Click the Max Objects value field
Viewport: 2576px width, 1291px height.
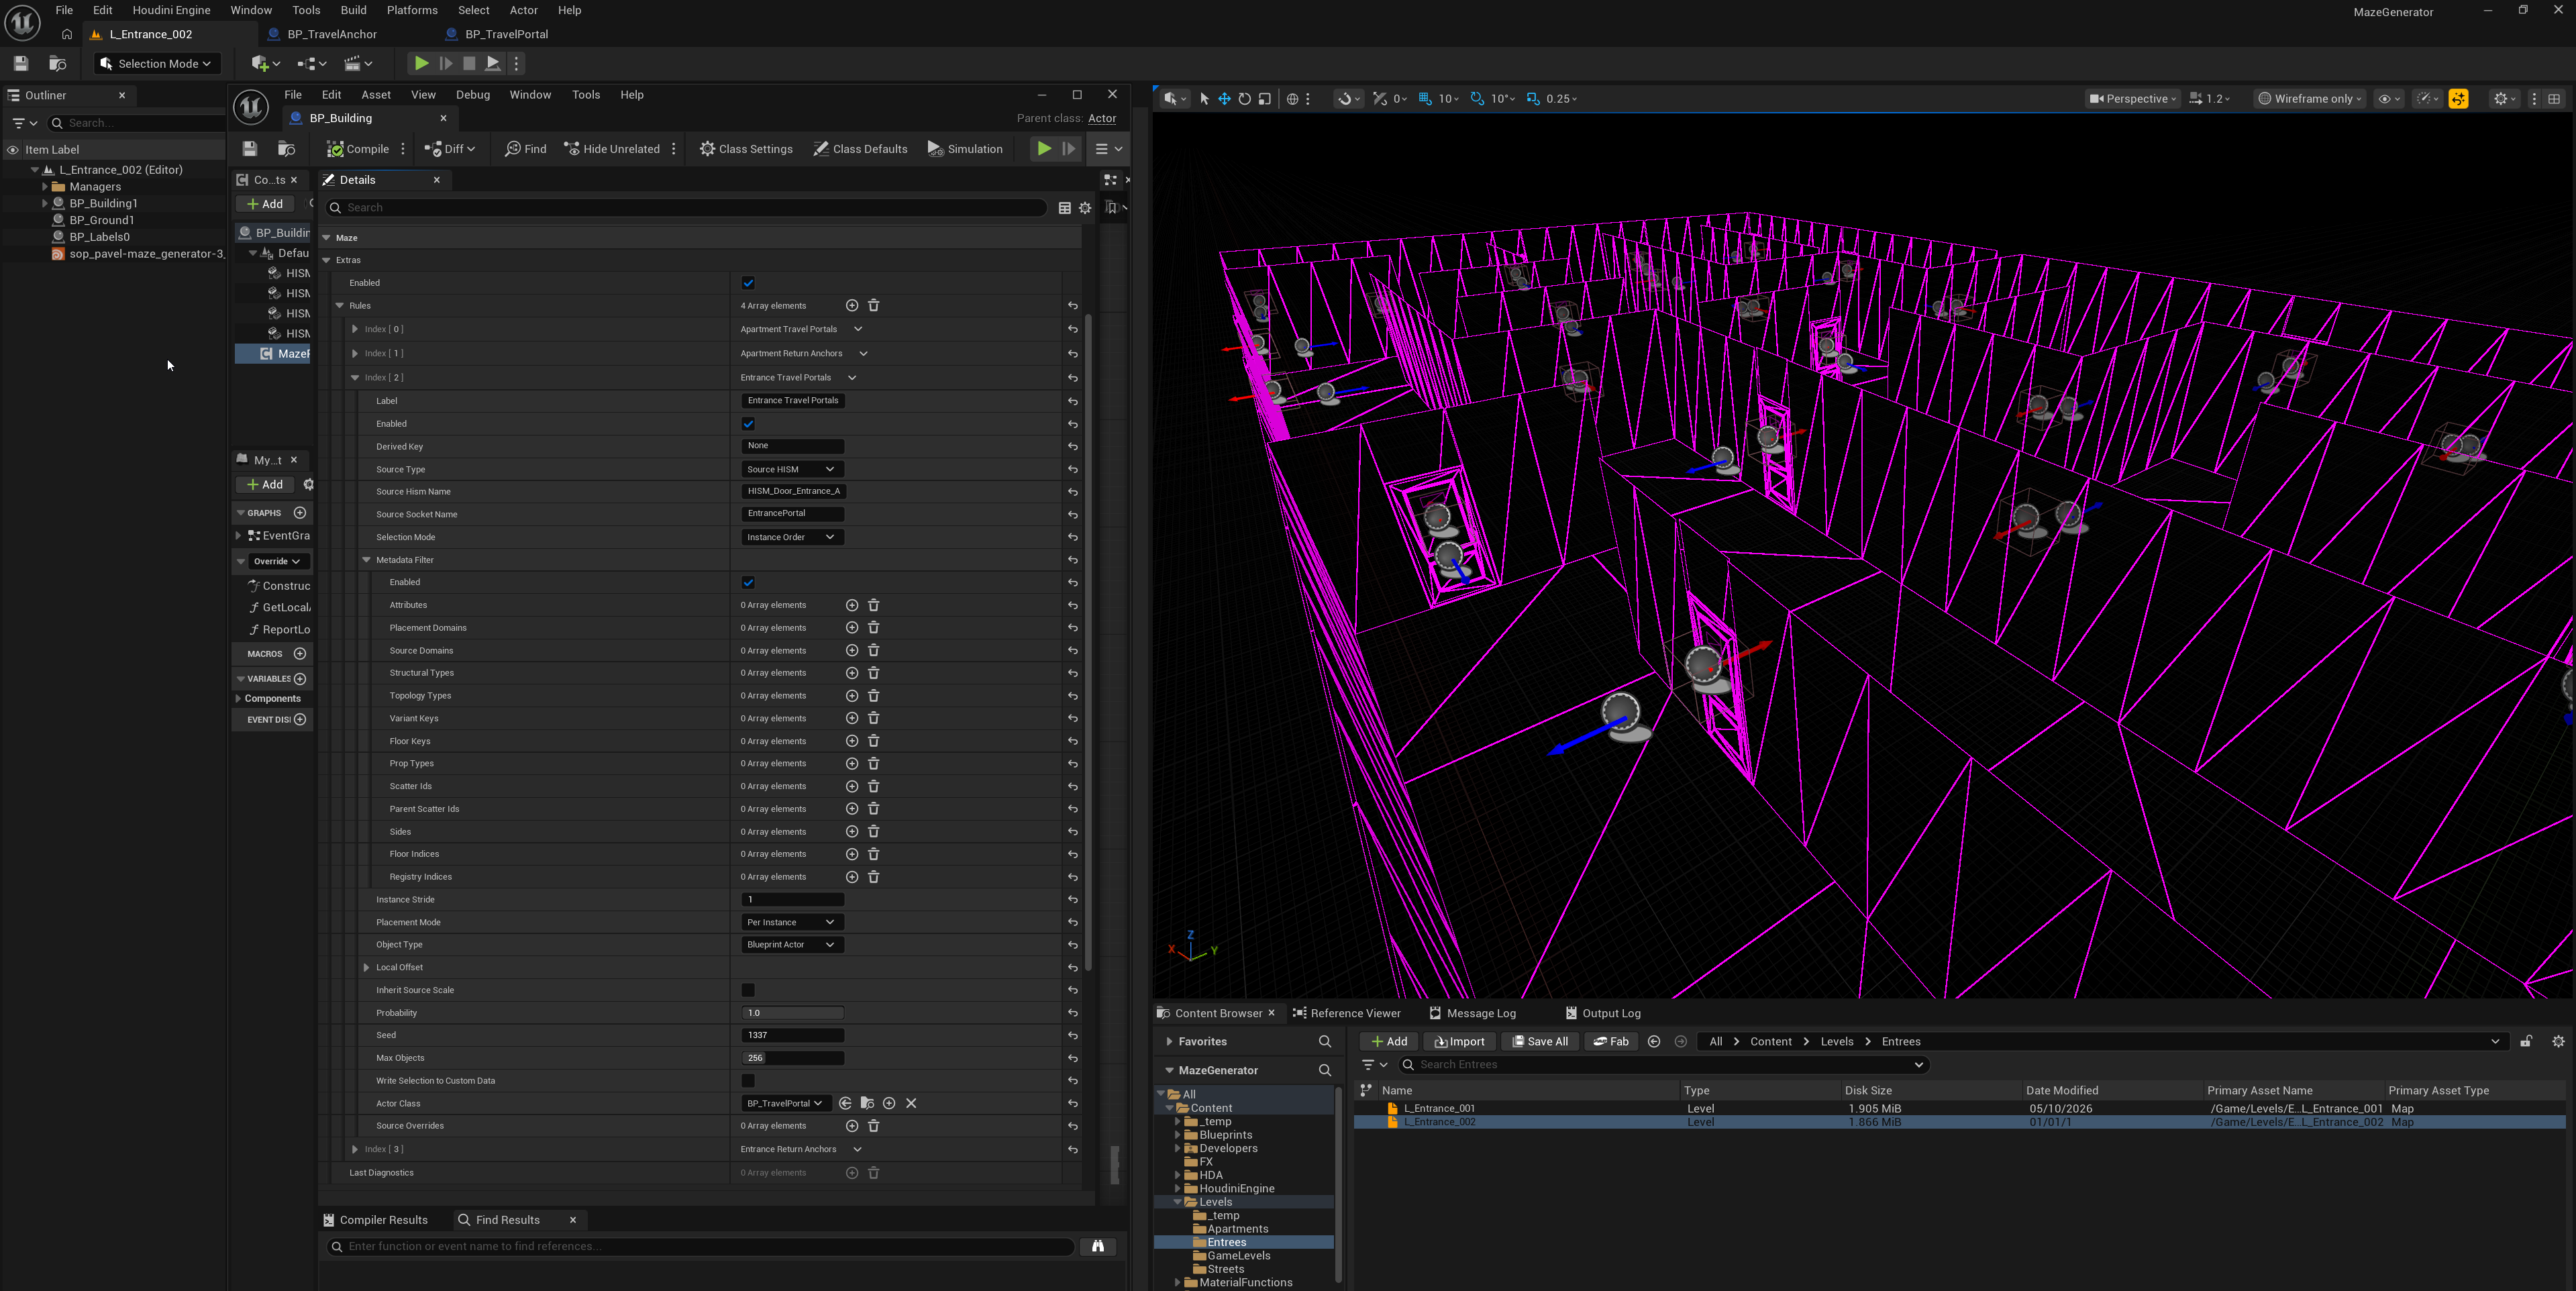792,1058
